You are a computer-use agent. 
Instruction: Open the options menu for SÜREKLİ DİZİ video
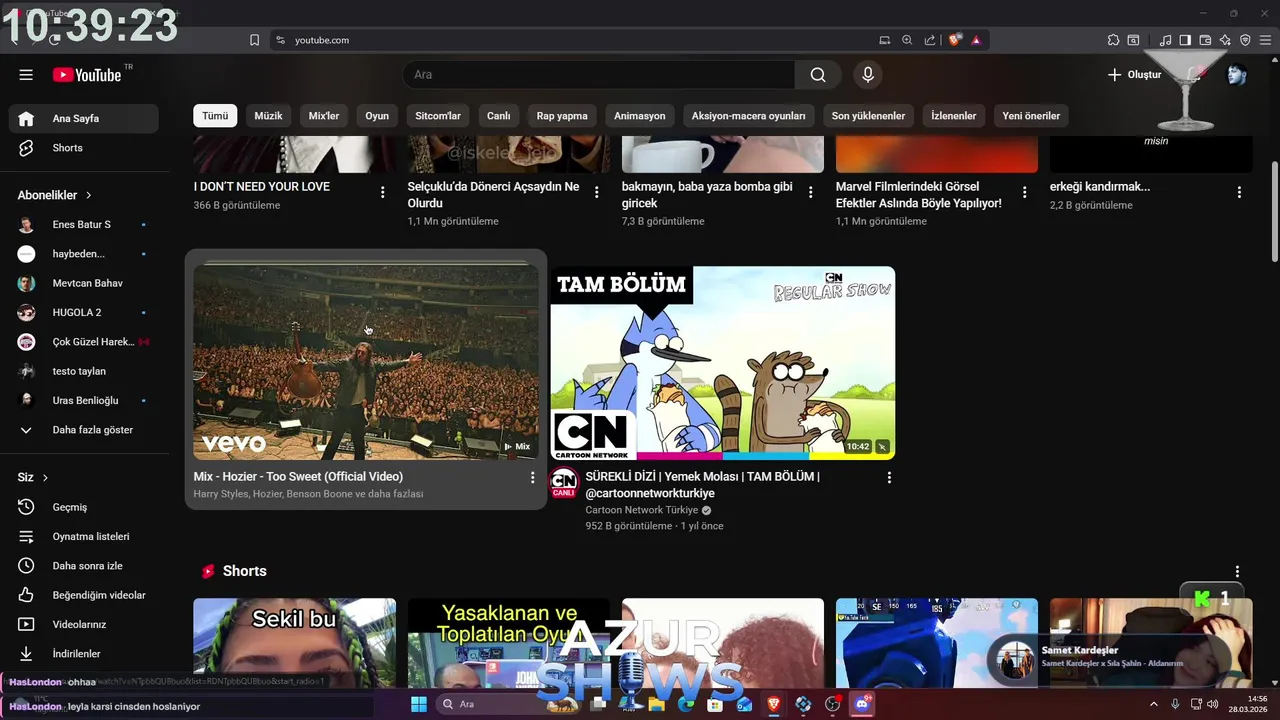pos(889,478)
